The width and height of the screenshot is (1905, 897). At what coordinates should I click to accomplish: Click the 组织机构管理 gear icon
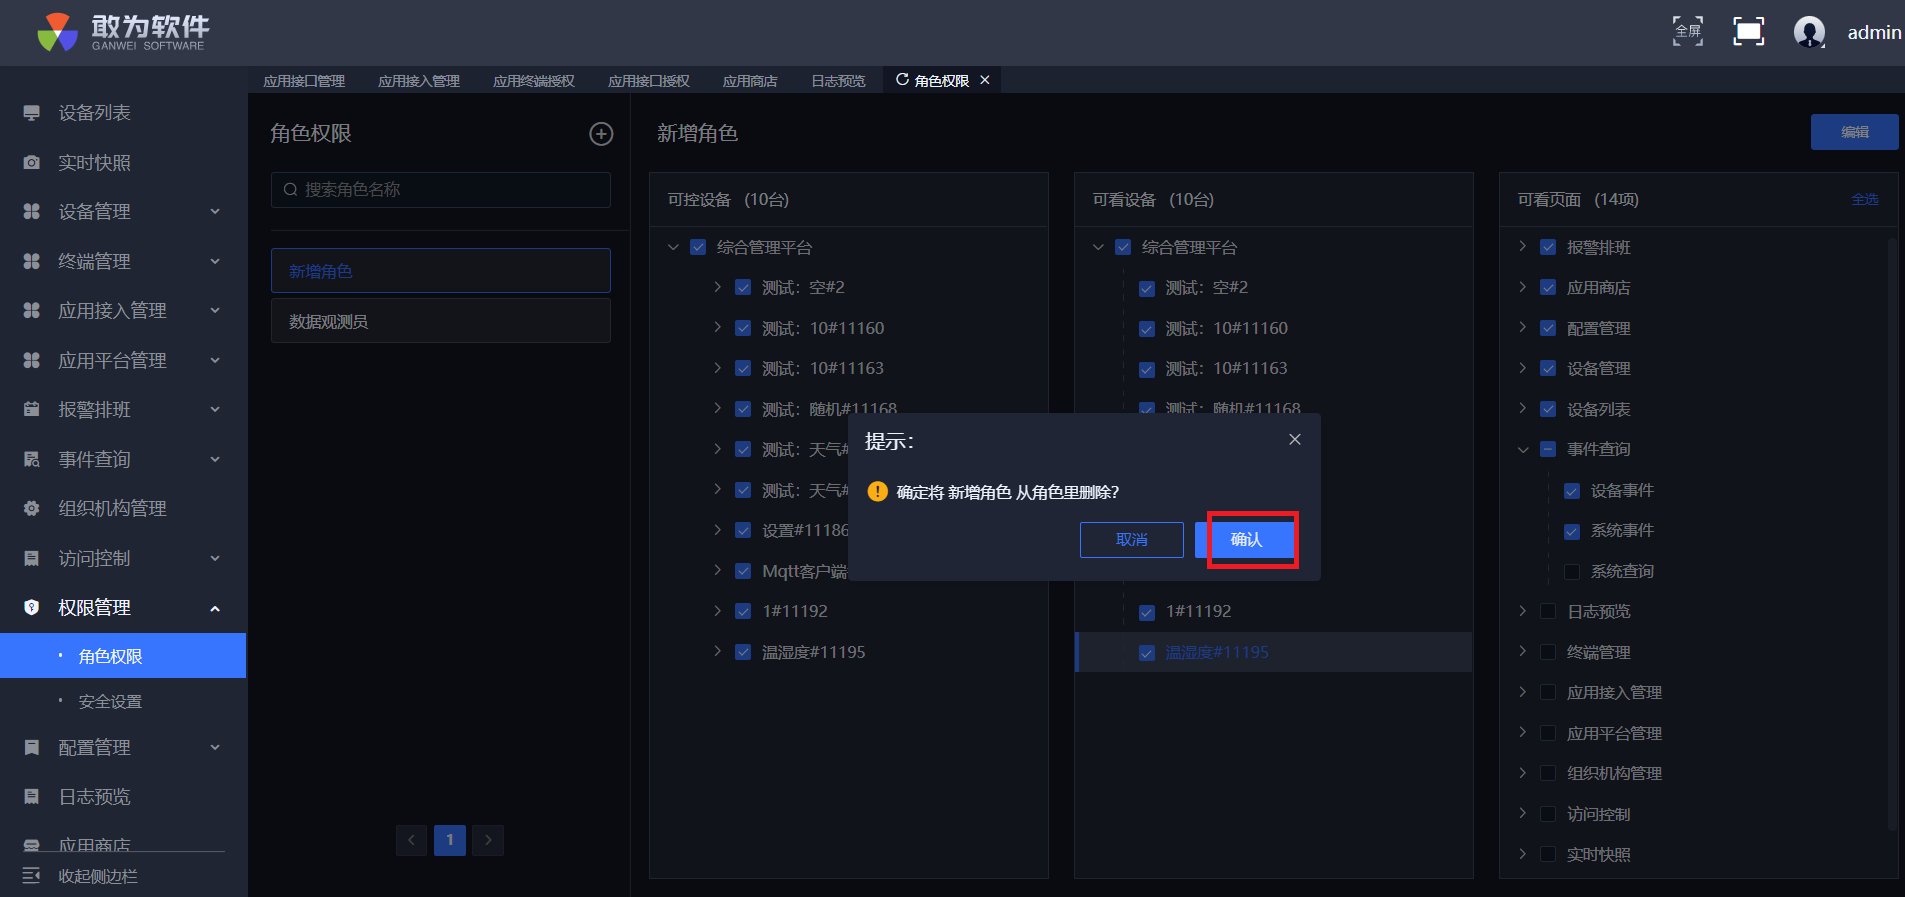(32, 508)
